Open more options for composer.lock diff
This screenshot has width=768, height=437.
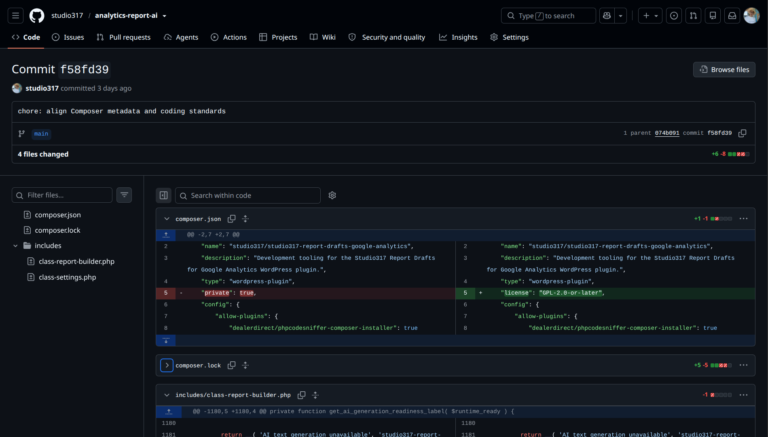click(744, 365)
